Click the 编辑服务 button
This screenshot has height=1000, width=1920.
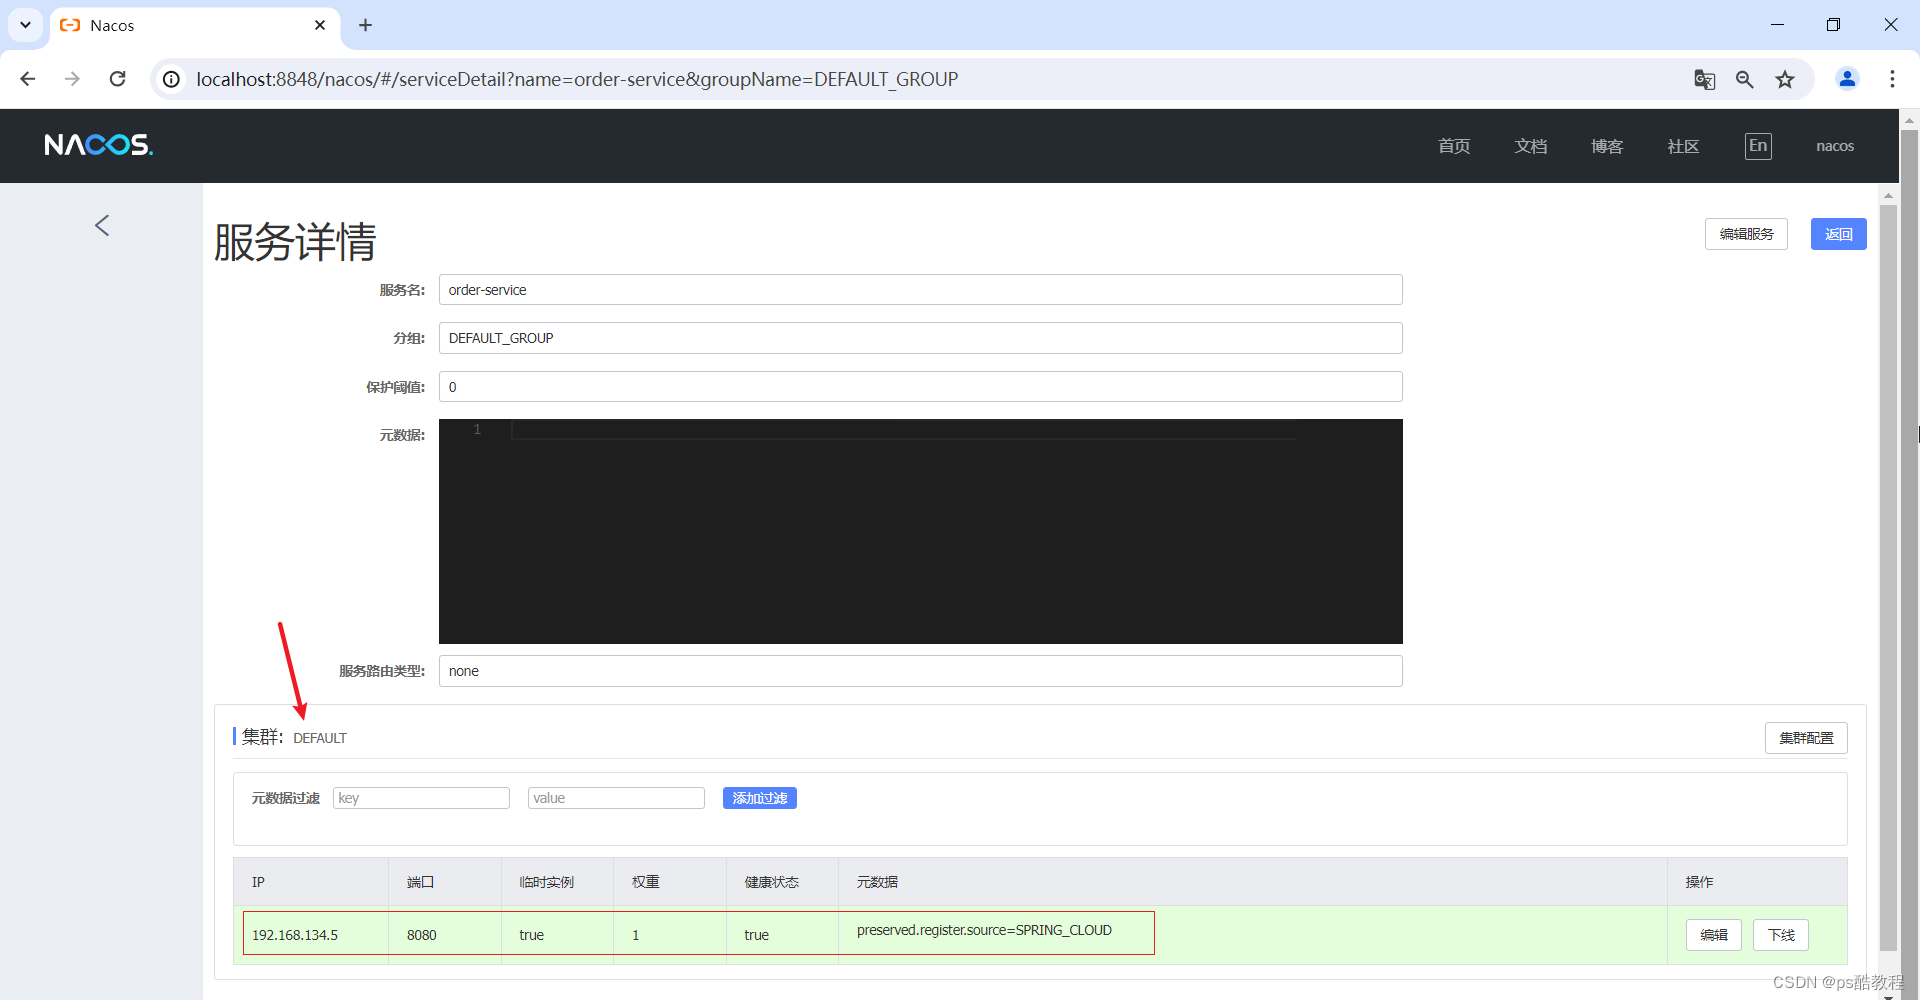pos(1746,234)
